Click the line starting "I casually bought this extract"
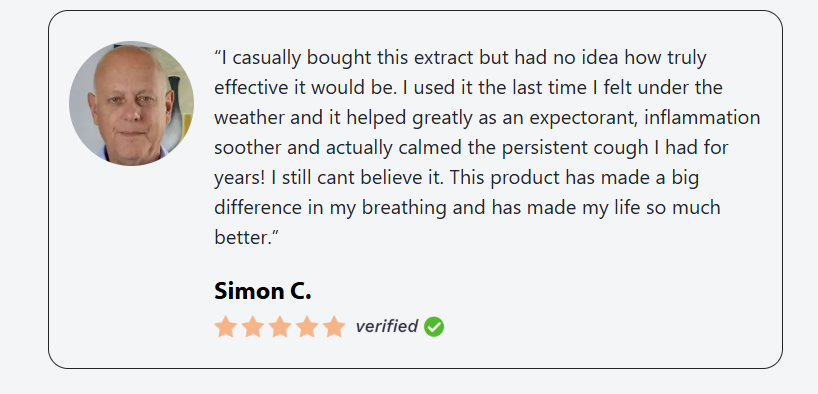 (x=460, y=58)
